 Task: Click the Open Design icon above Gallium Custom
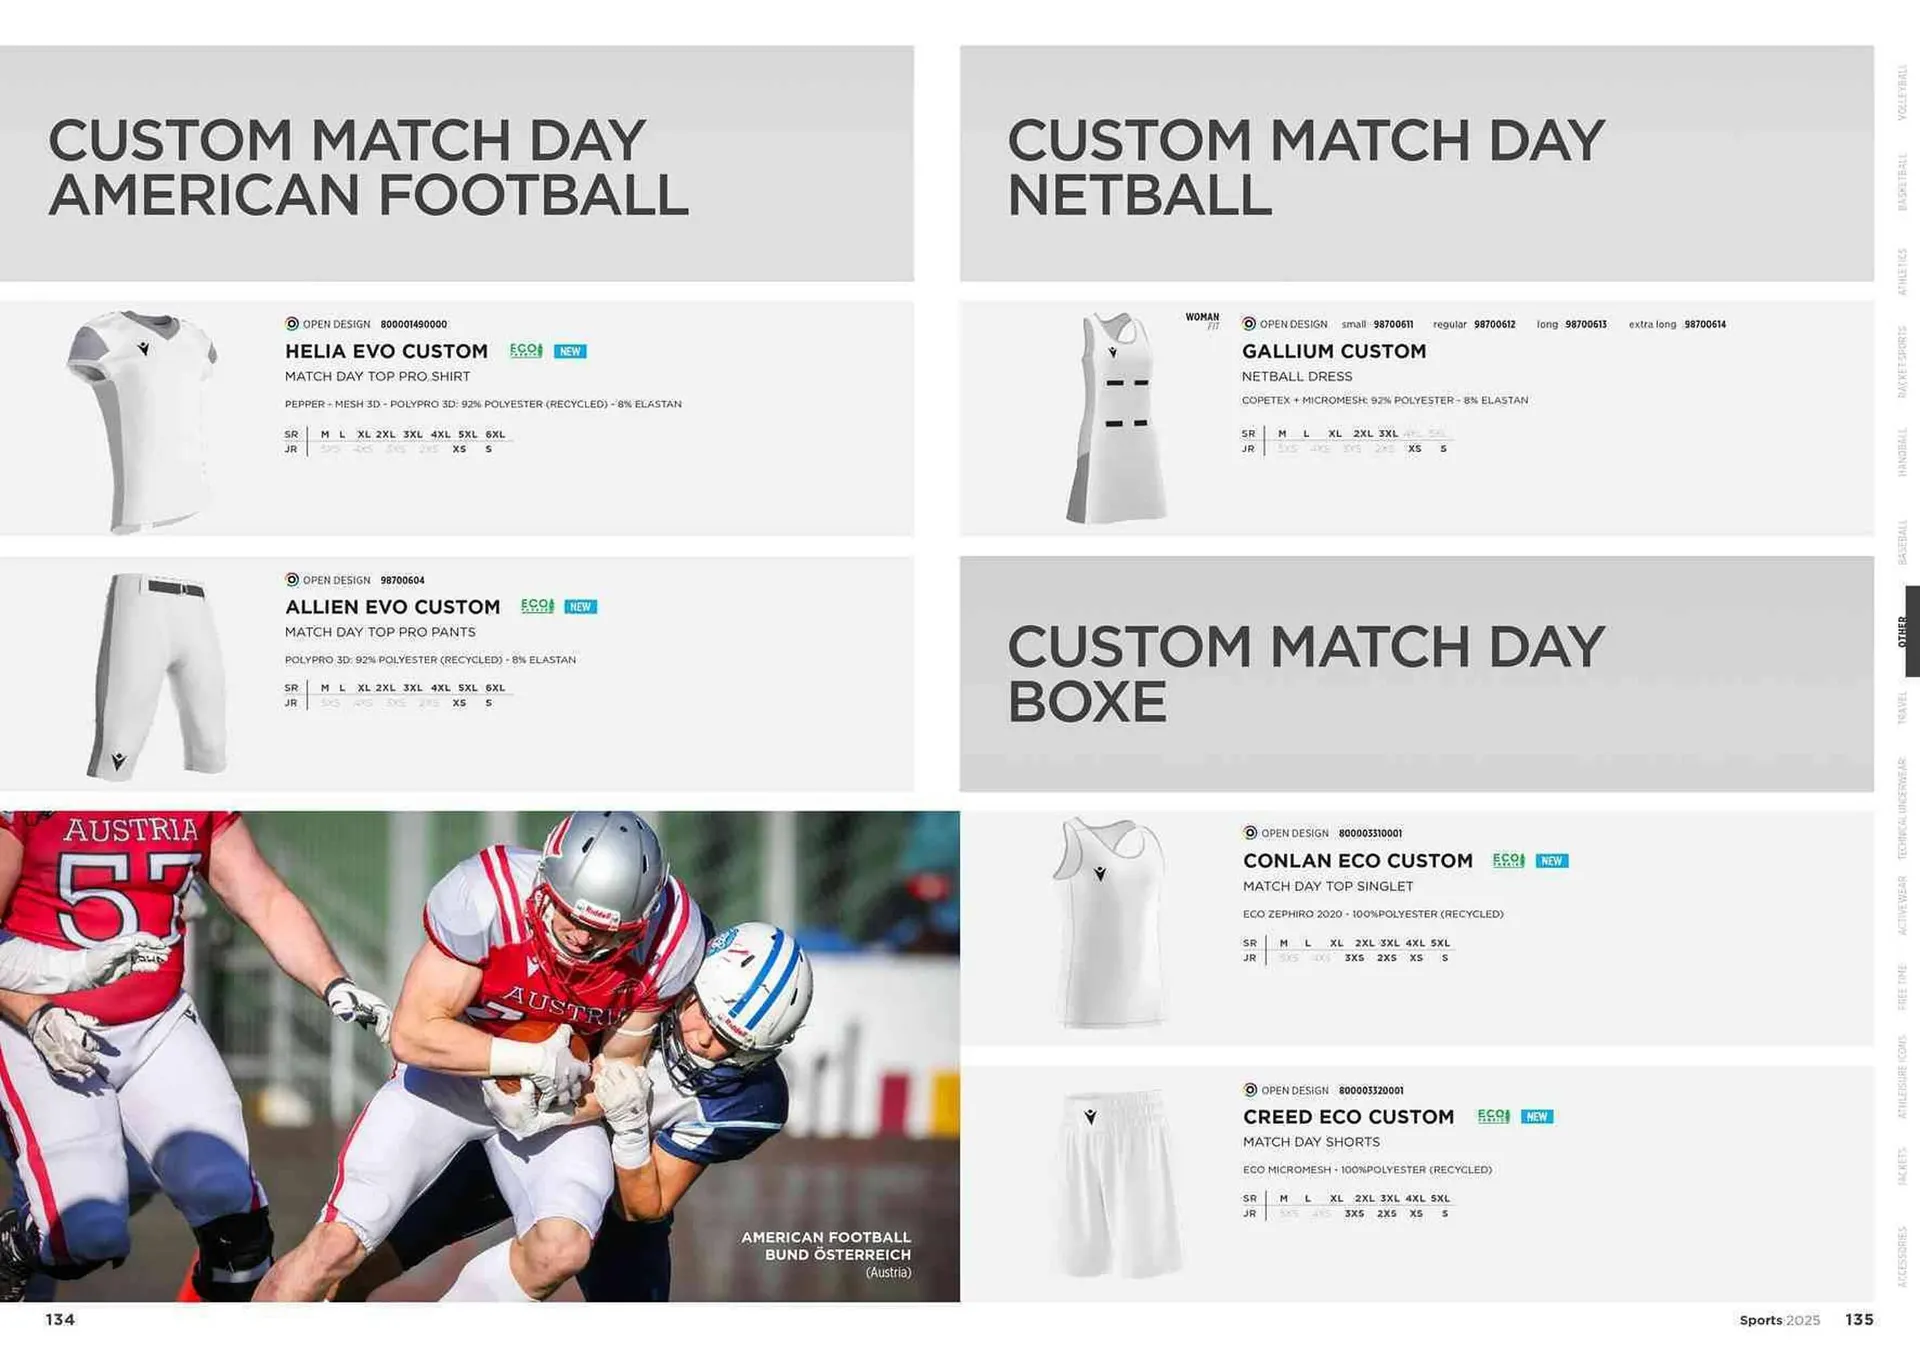[x=1249, y=324]
